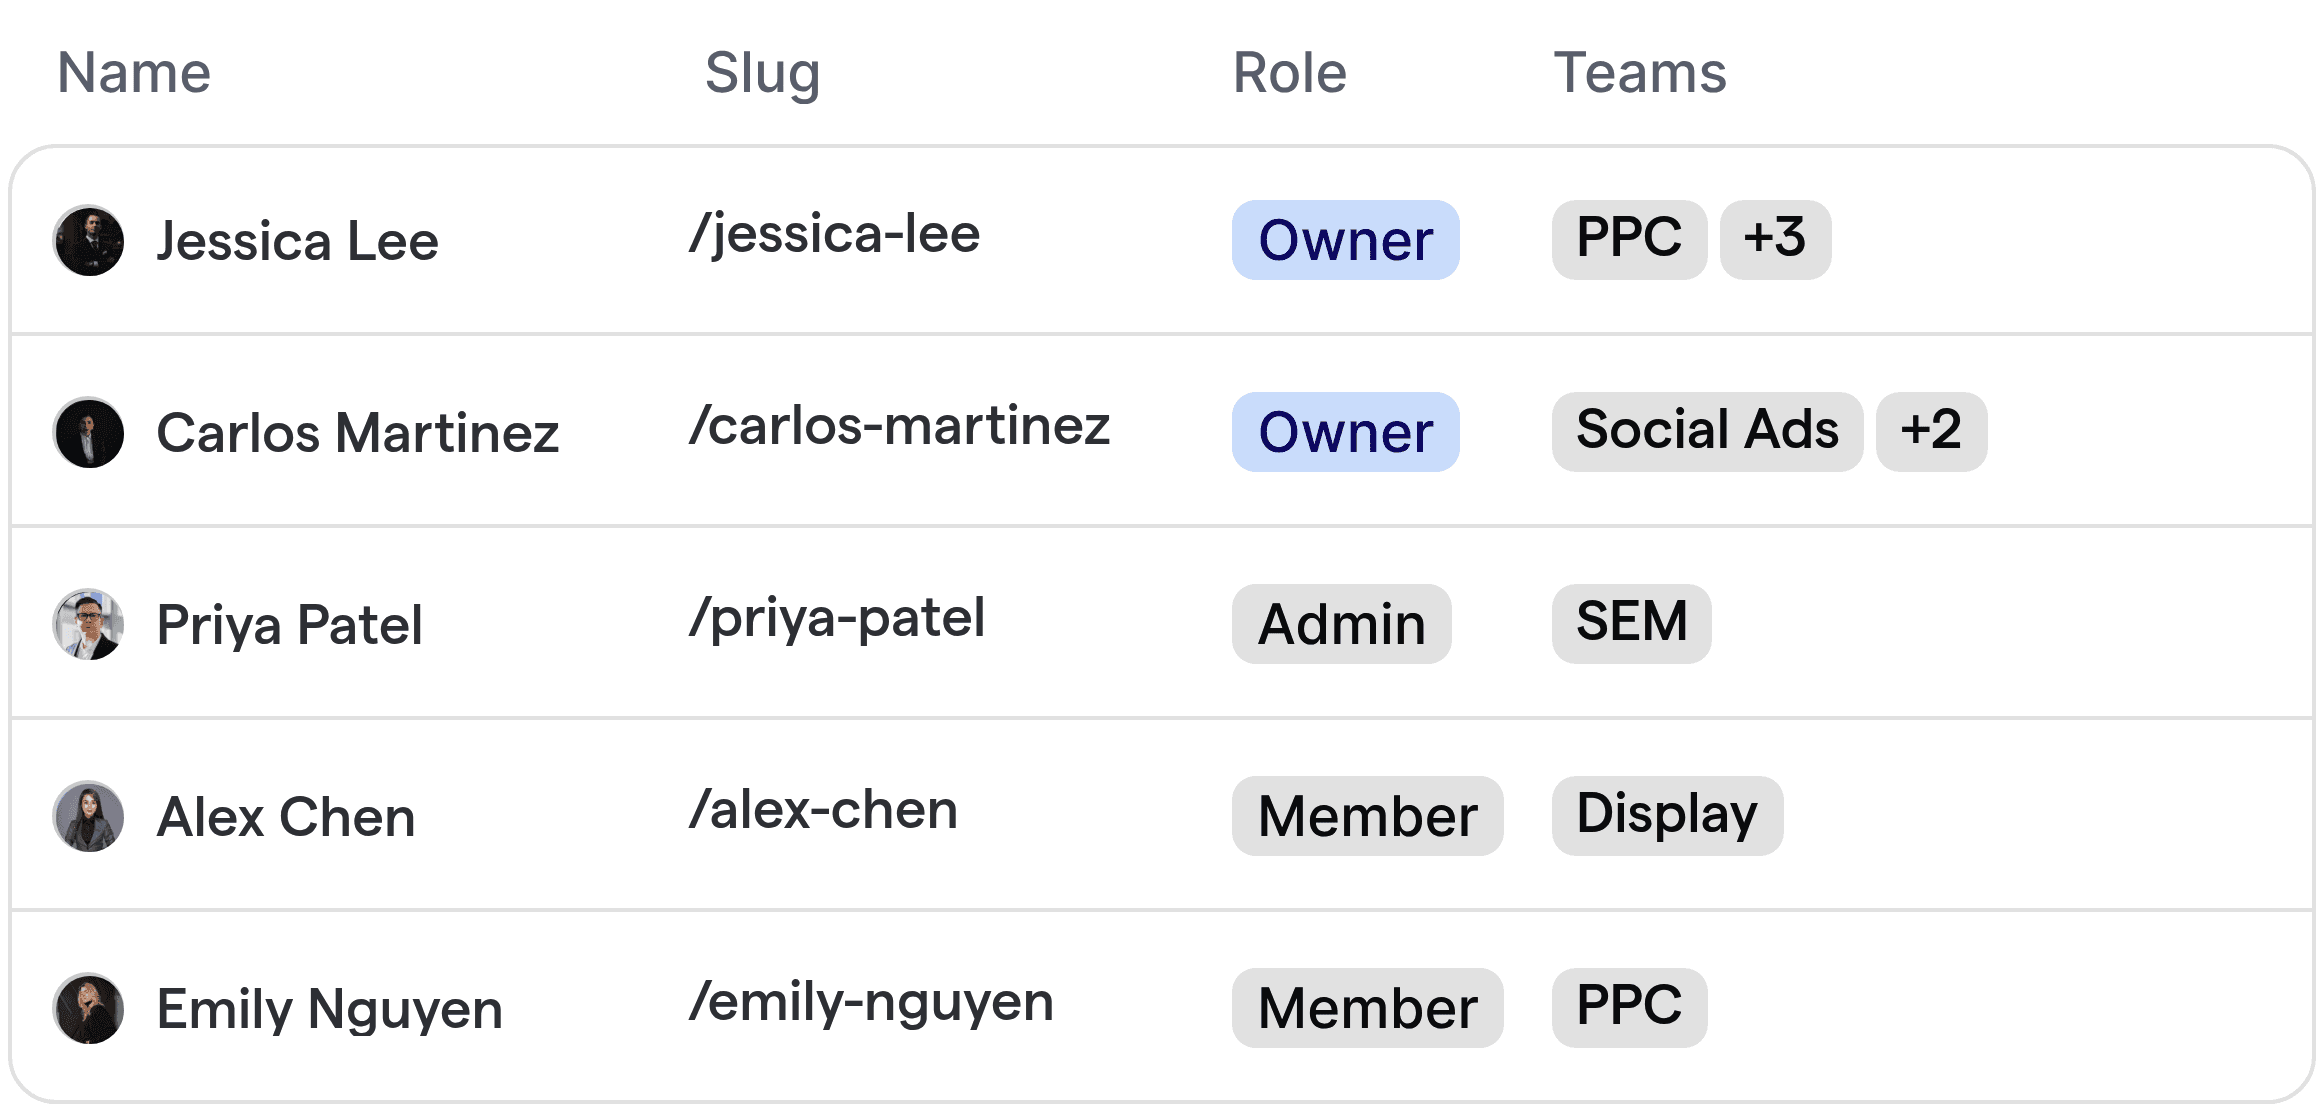The height and width of the screenshot is (1112, 2324).
Task: Open the Display team tag
Action: point(1667,816)
